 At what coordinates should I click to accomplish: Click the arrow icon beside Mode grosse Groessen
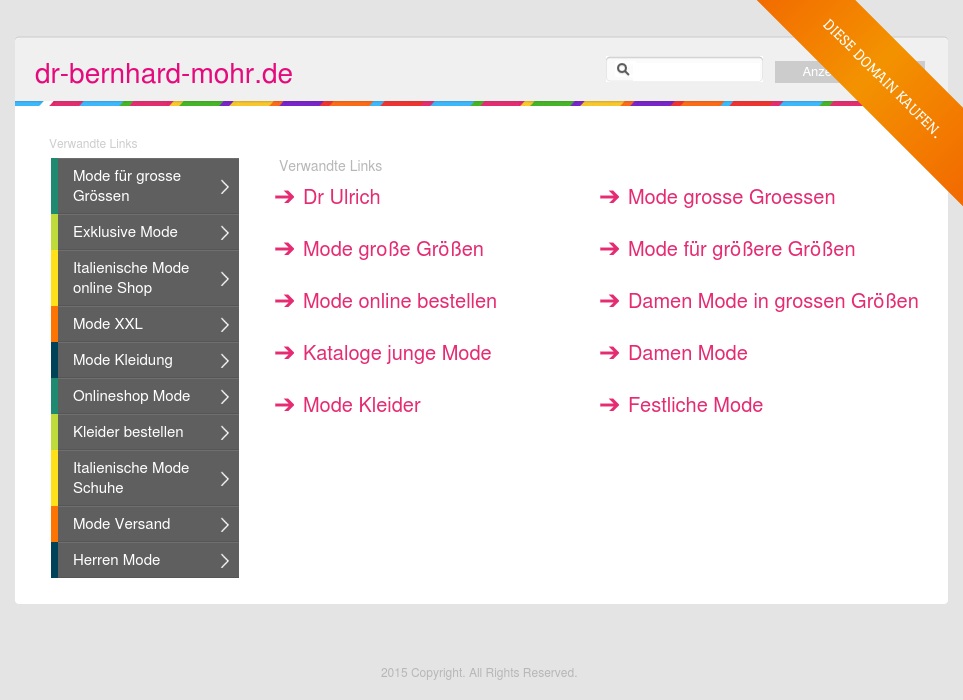point(610,197)
